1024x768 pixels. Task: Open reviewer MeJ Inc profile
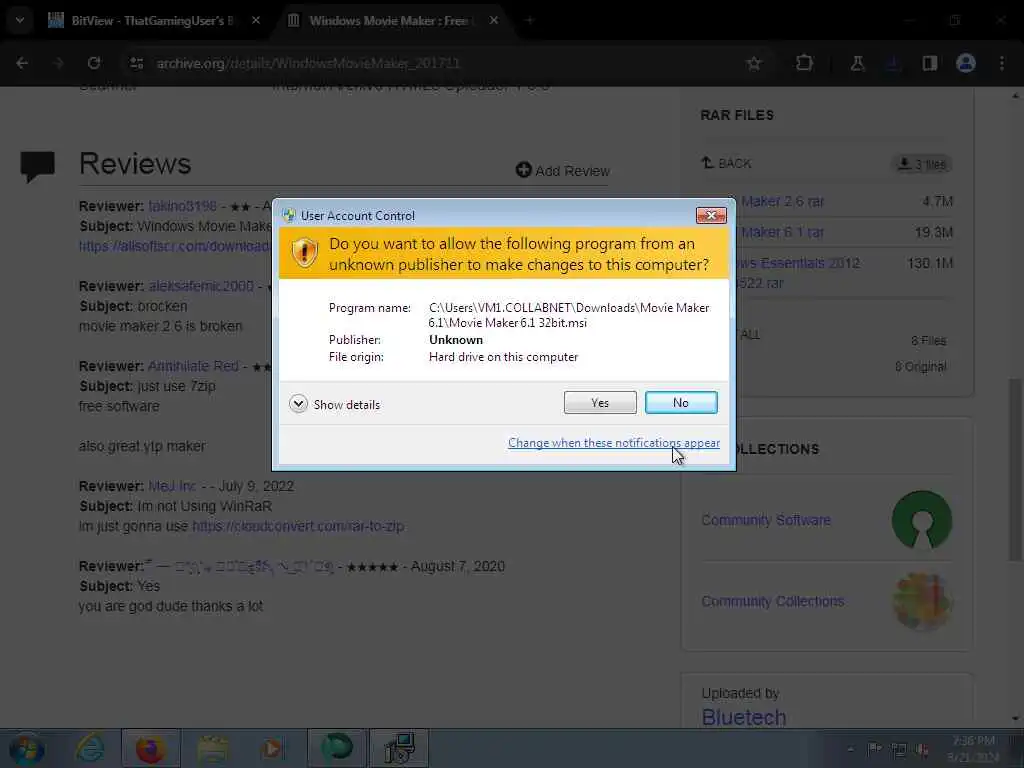click(x=172, y=487)
